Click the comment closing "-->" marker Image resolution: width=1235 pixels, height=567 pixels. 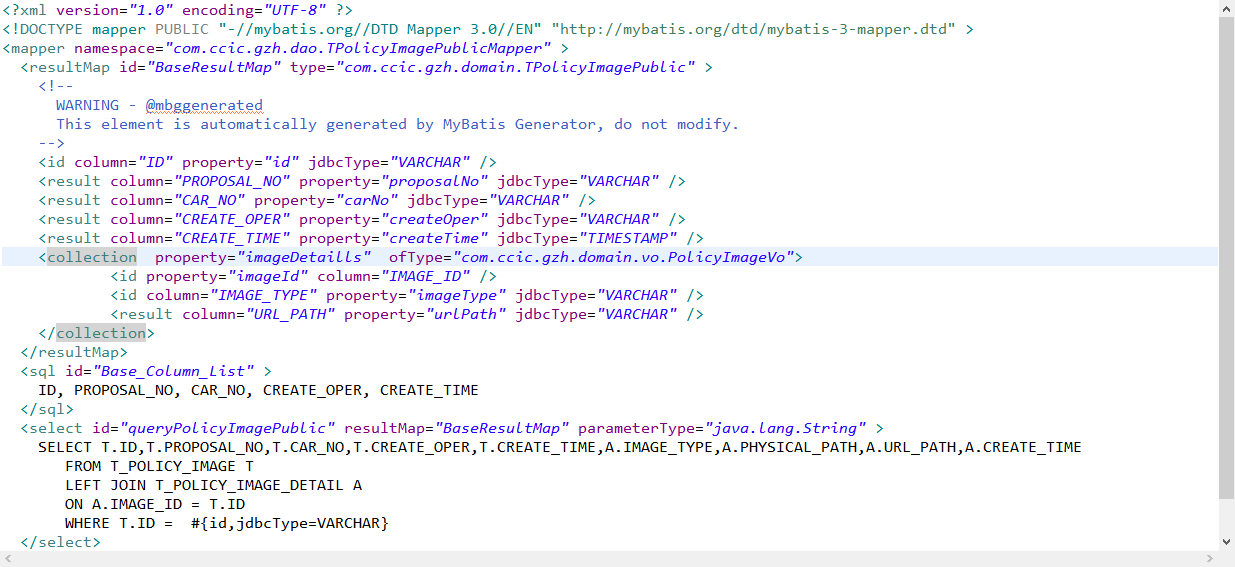(51, 143)
